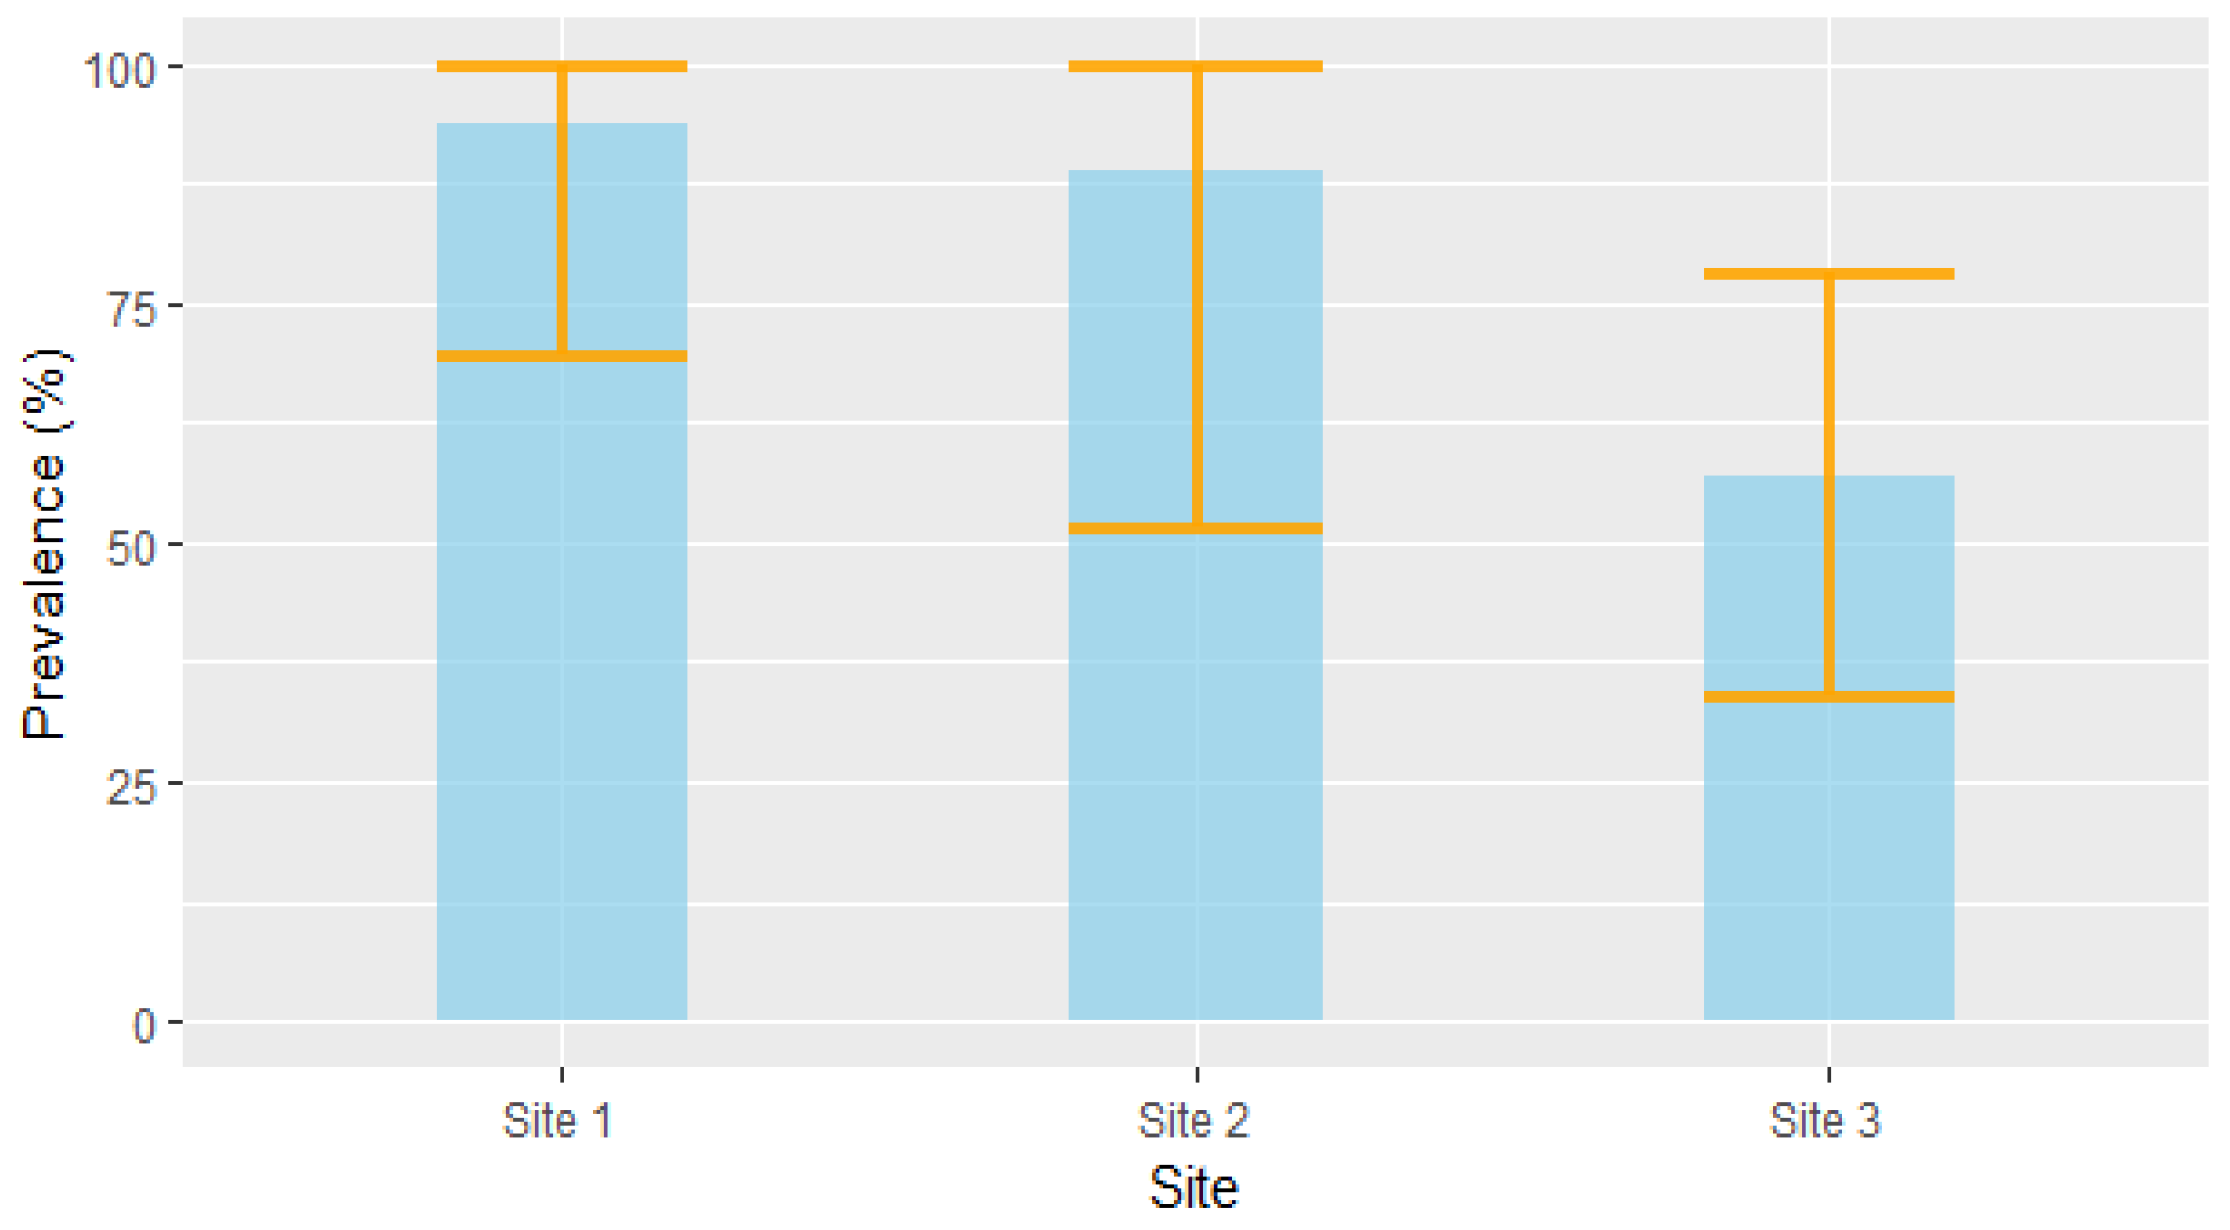
Task: Click the "Site 3" x-axis label
Action: click(x=1825, y=1121)
